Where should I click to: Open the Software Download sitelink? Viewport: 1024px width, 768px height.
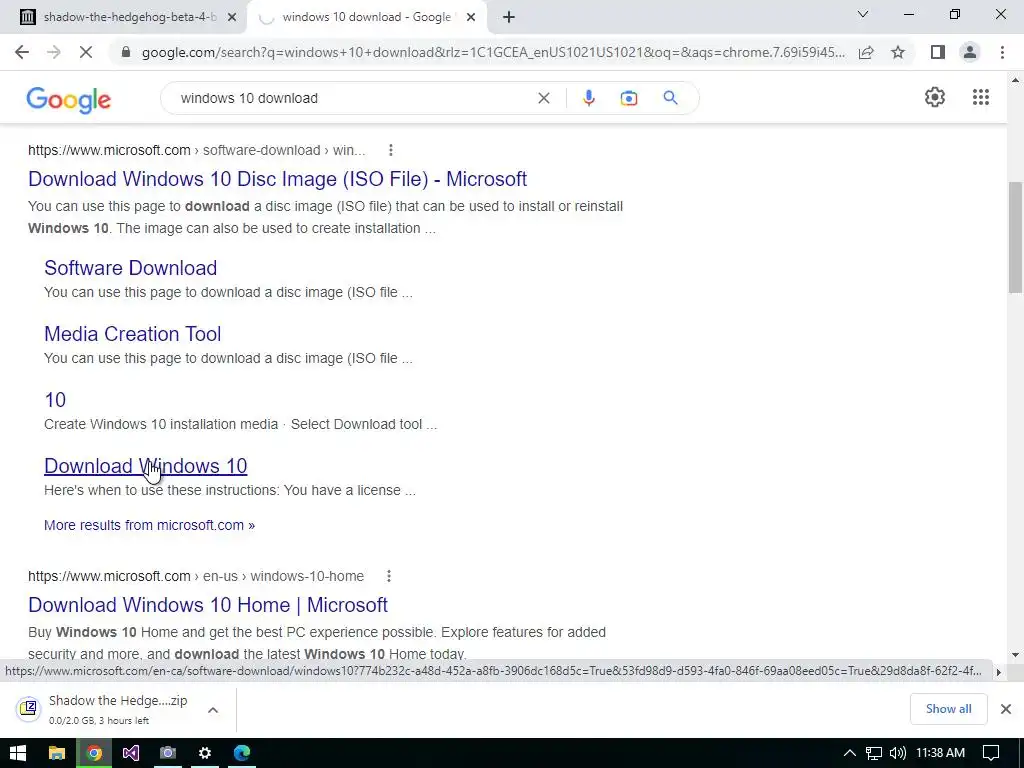click(x=131, y=268)
